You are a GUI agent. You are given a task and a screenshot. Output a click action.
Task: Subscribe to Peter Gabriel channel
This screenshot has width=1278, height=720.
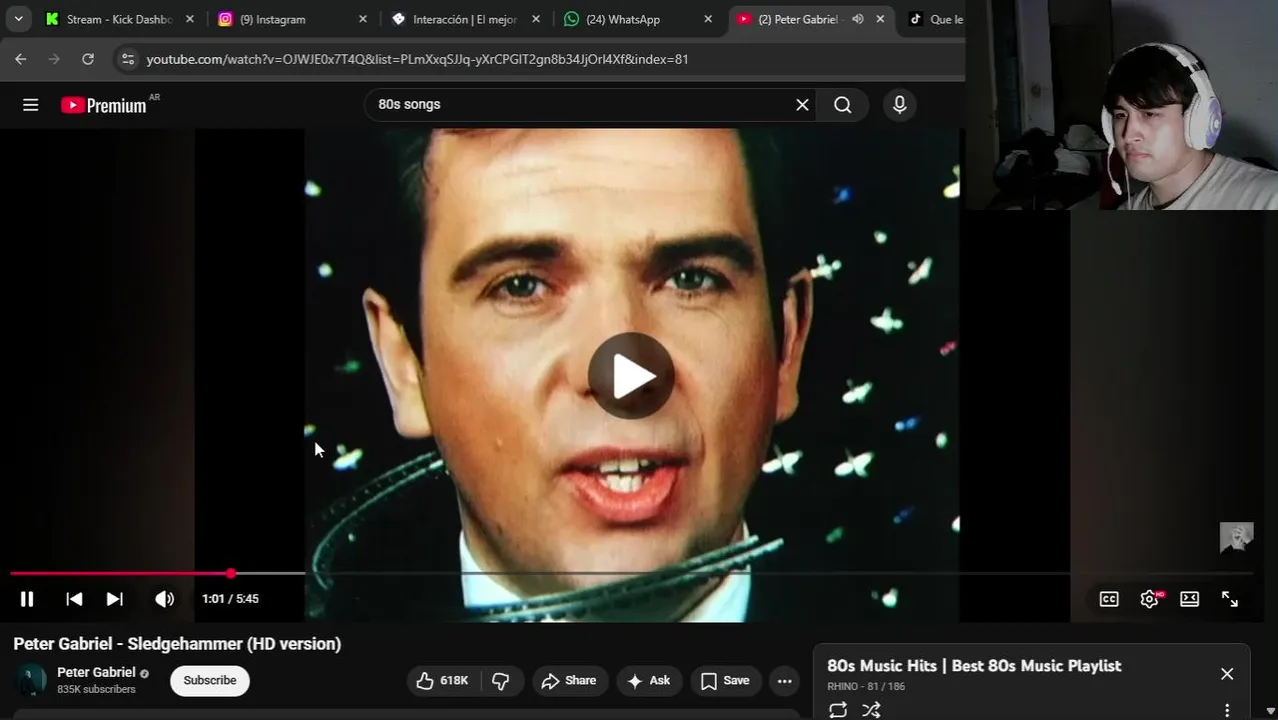pyautogui.click(x=210, y=680)
